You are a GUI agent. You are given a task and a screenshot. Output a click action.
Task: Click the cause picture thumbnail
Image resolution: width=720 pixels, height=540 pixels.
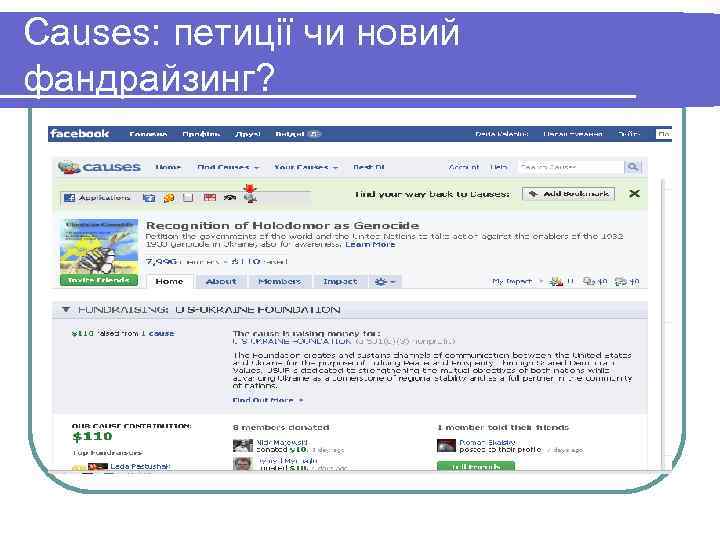(99, 247)
